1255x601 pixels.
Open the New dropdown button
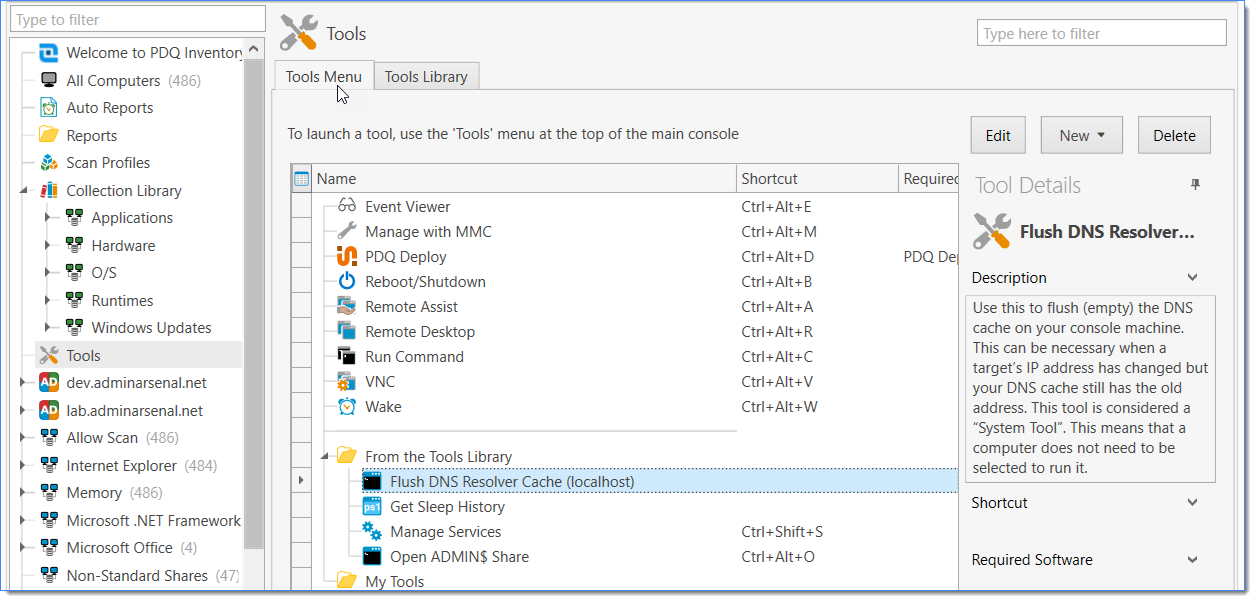(1081, 136)
